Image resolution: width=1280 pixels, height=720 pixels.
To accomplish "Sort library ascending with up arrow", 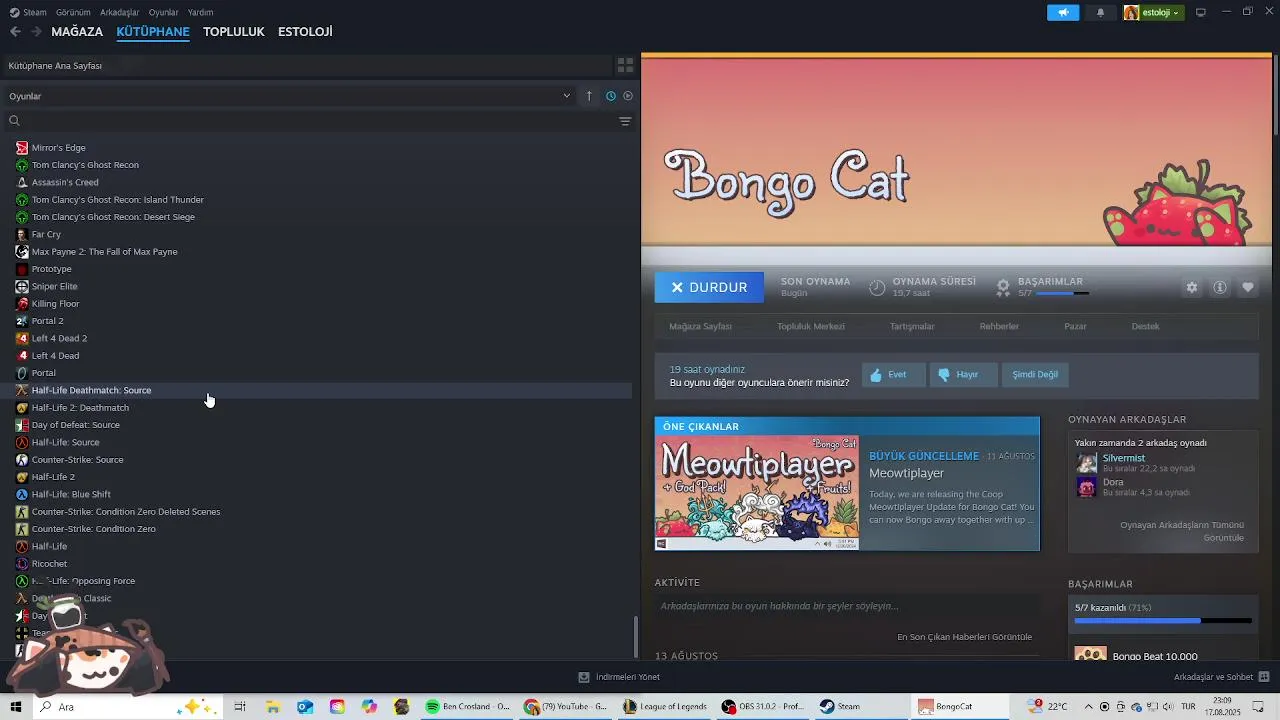I will (x=589, y=96).
